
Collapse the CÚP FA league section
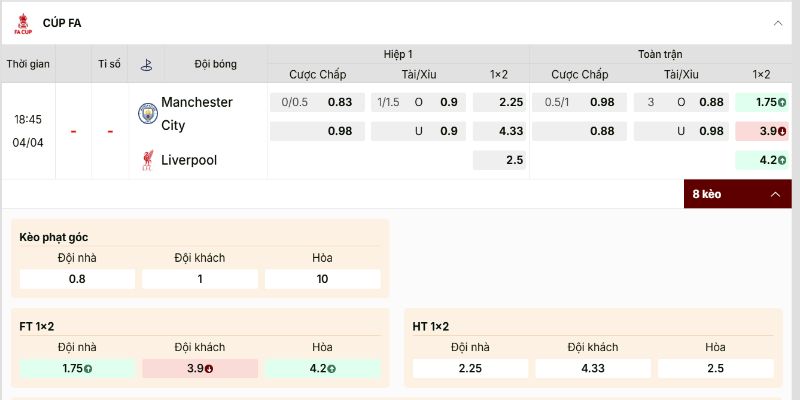pos(778,23)
